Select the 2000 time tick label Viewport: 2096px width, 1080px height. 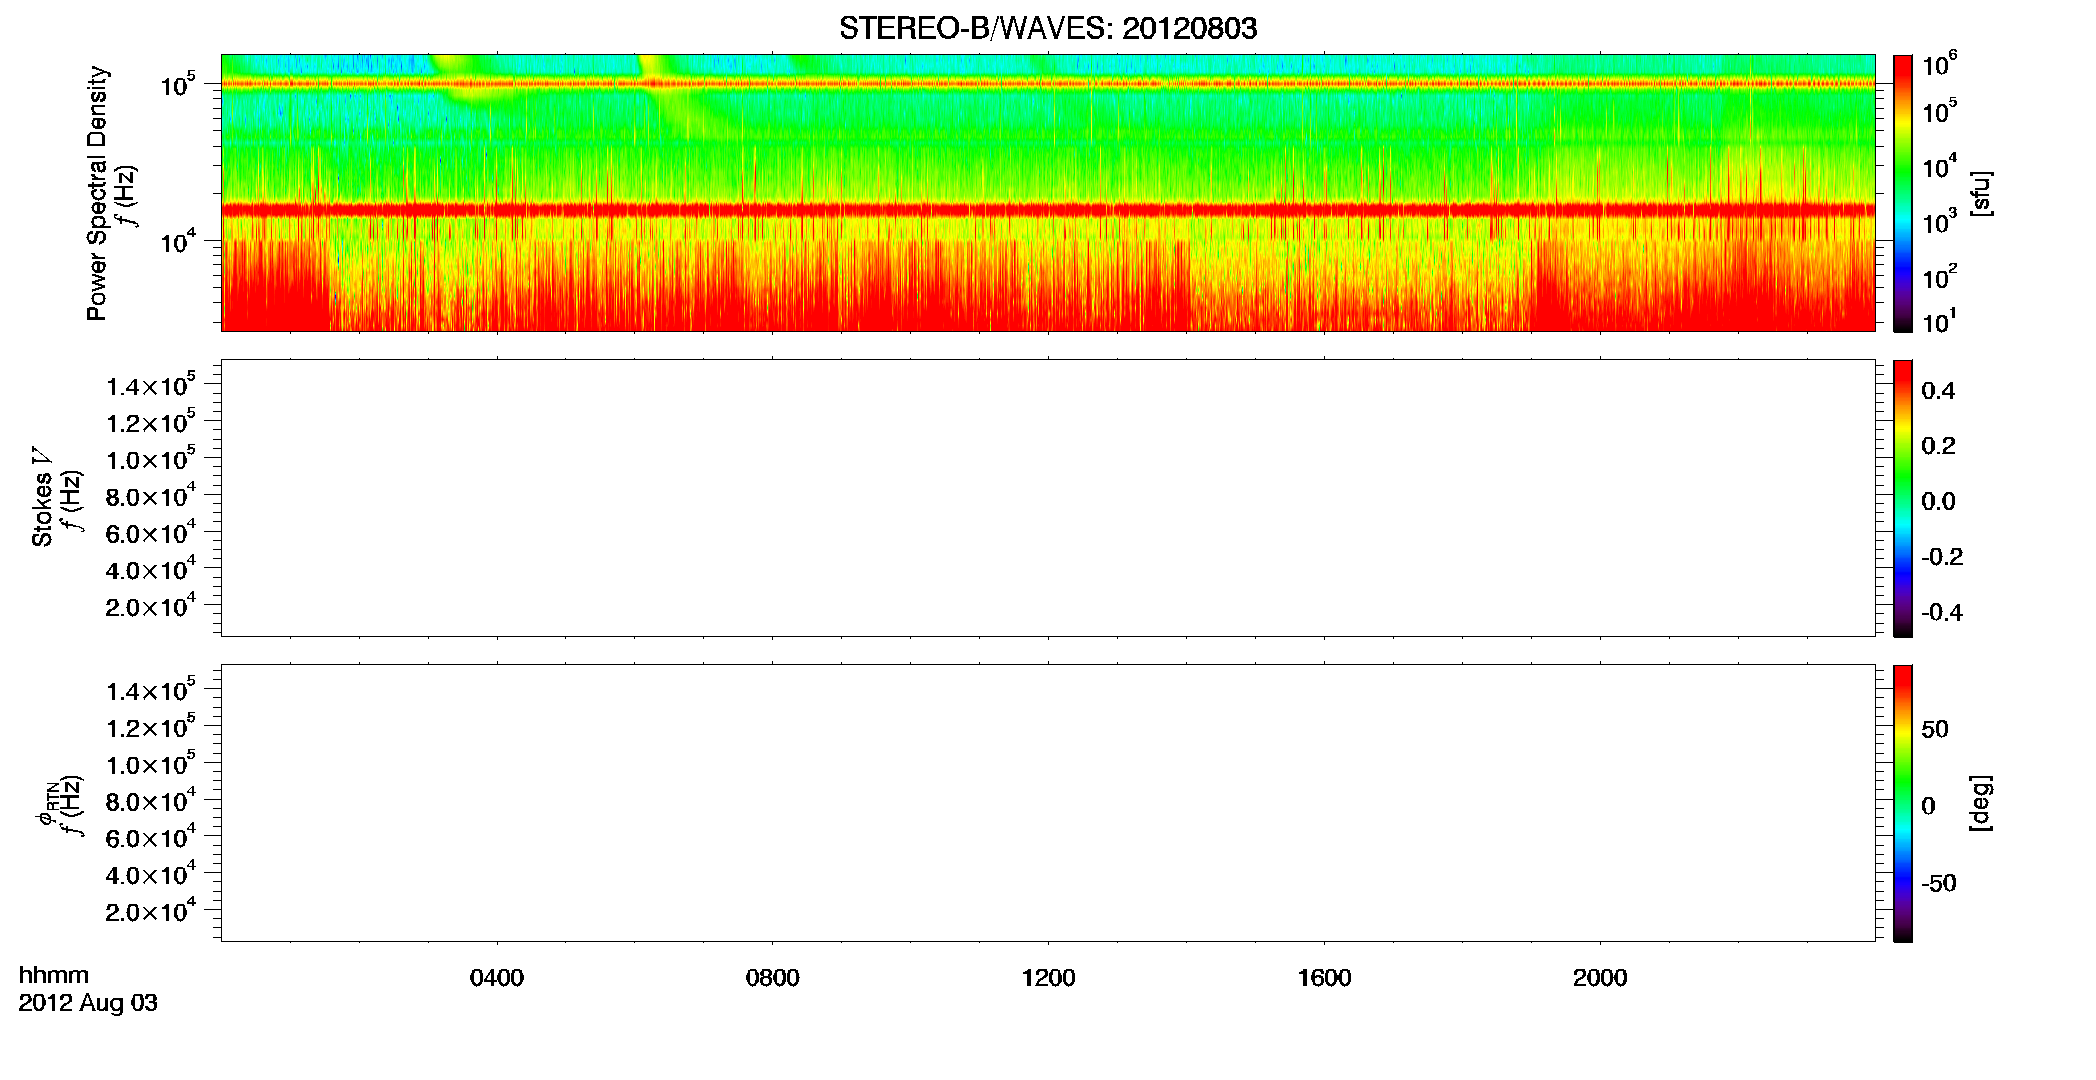coord(1600,978)
